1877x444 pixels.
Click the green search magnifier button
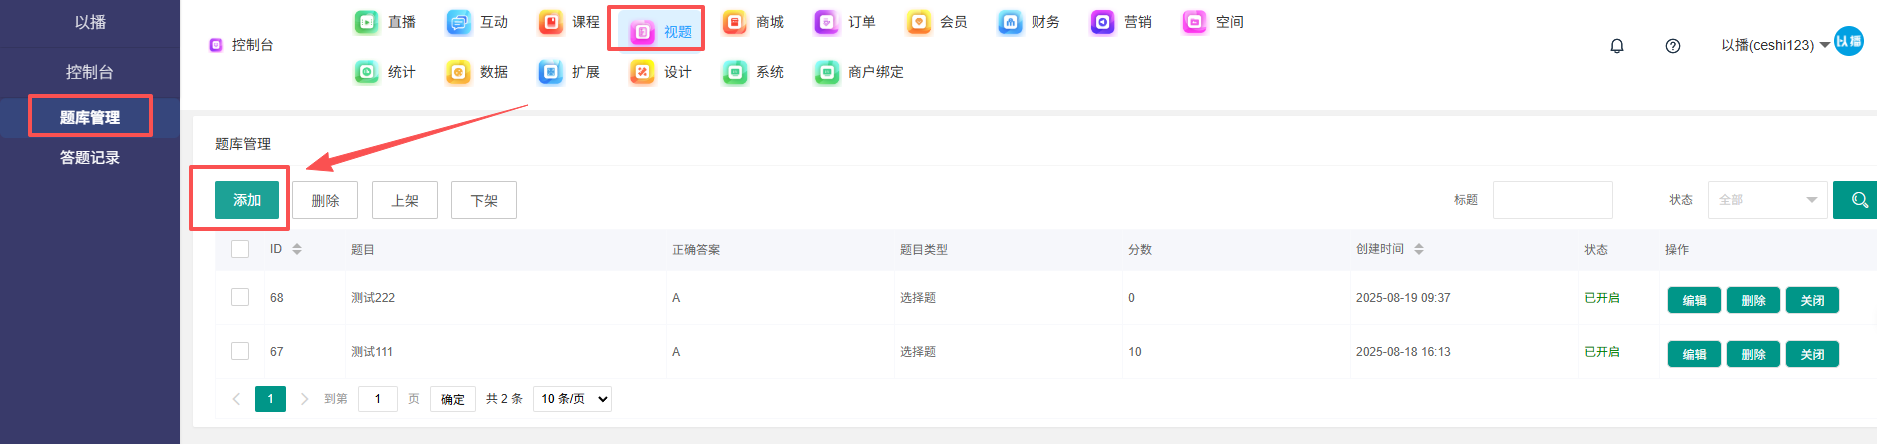click(x=1857, y=200)
